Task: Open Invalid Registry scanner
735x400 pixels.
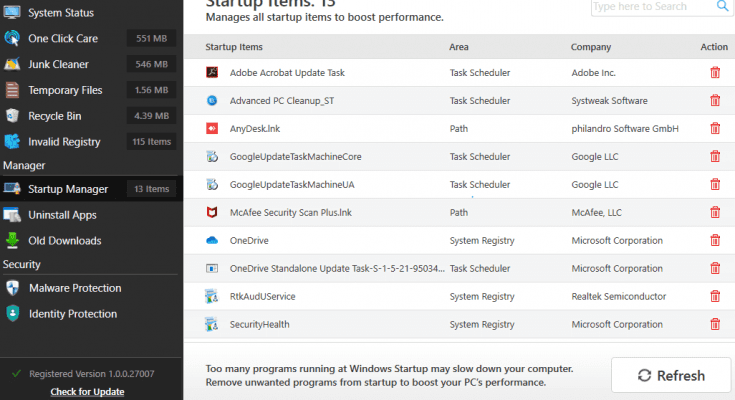Action: (64, 142)
